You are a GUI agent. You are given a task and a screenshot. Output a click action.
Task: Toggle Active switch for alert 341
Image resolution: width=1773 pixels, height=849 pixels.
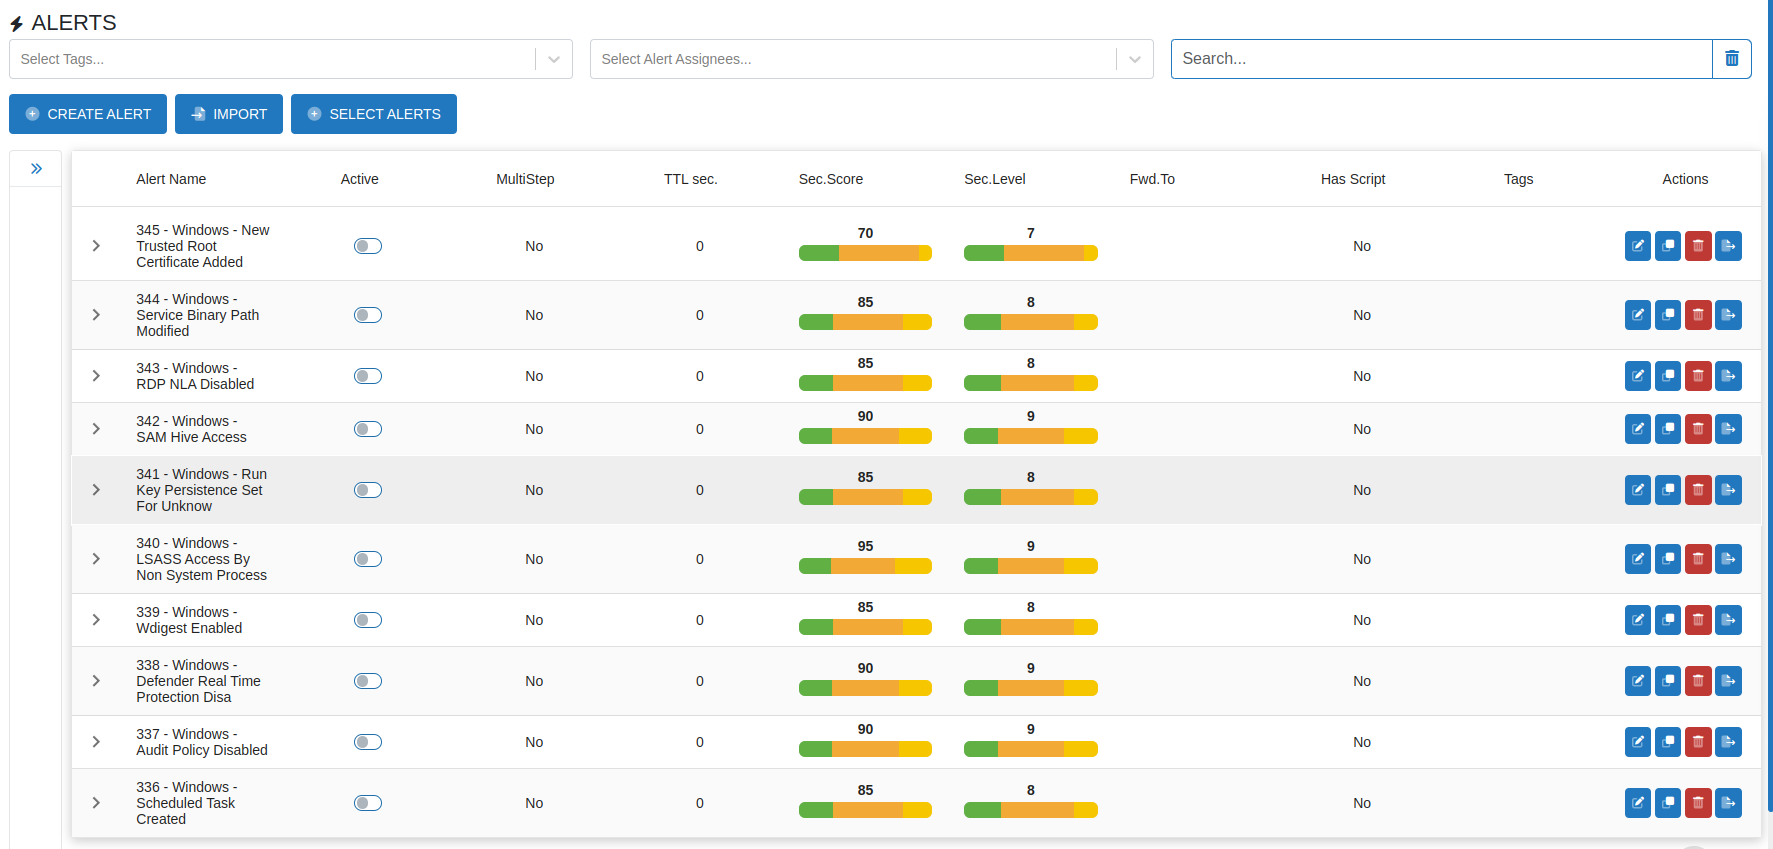pyautogui.click(x=368, y=490)
